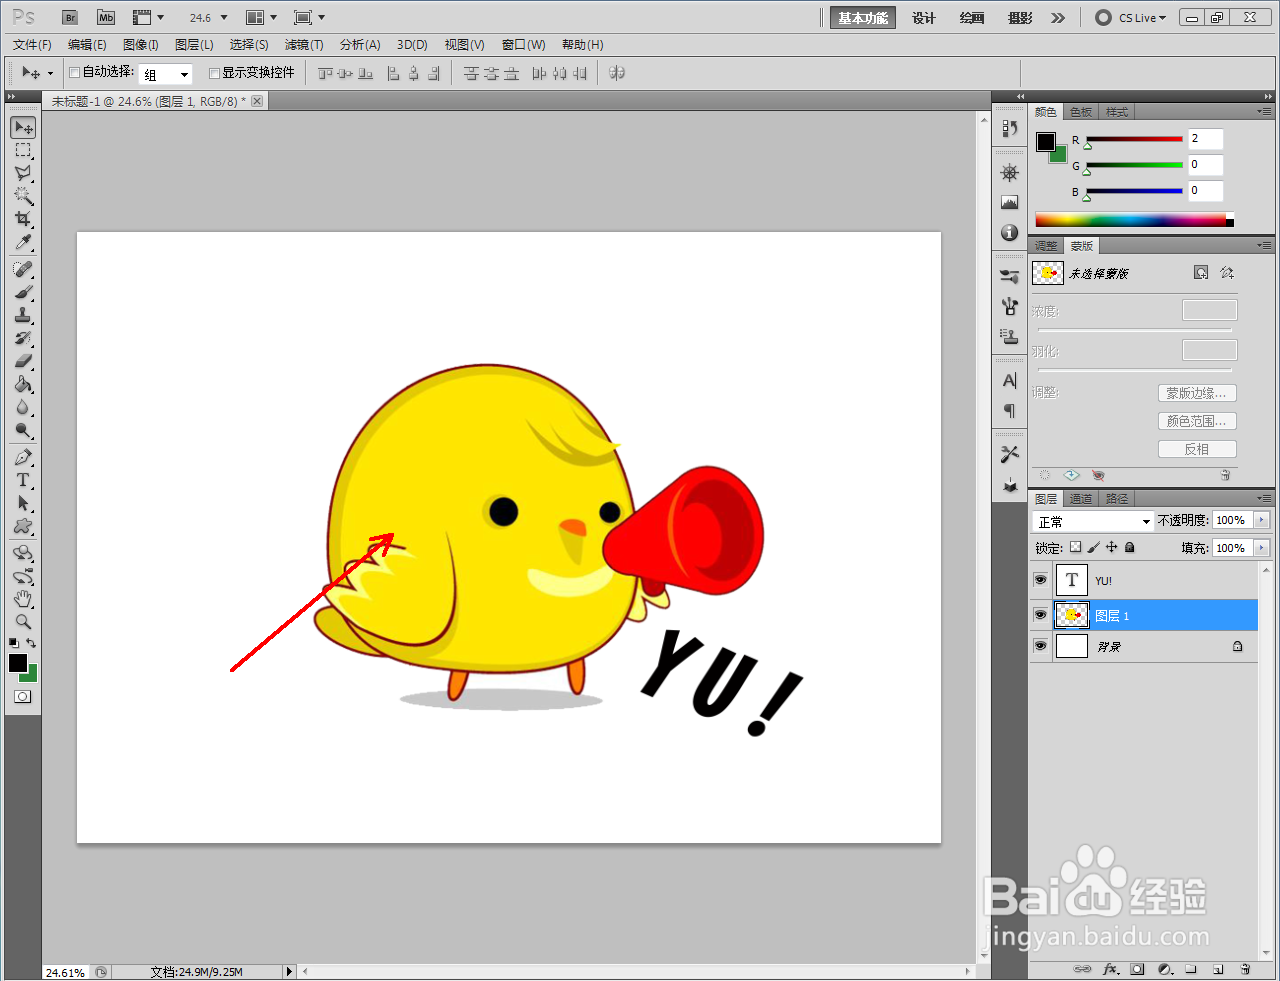Select the Spot Healing Brush tool
The height and width of the screenshot is (981, 1280).
point(23,269)
